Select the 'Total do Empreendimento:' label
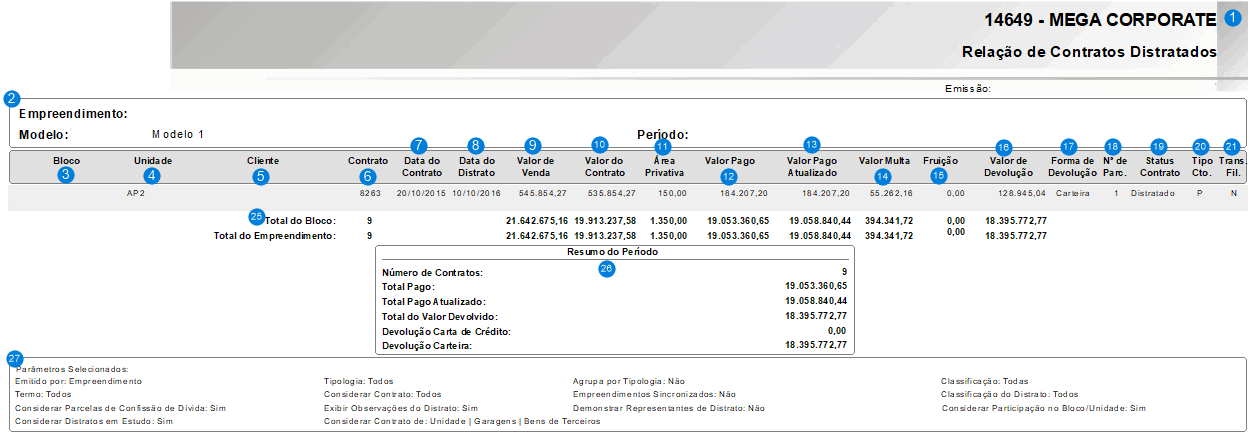This screenshot has height=444, width=1254. (275, 236)
